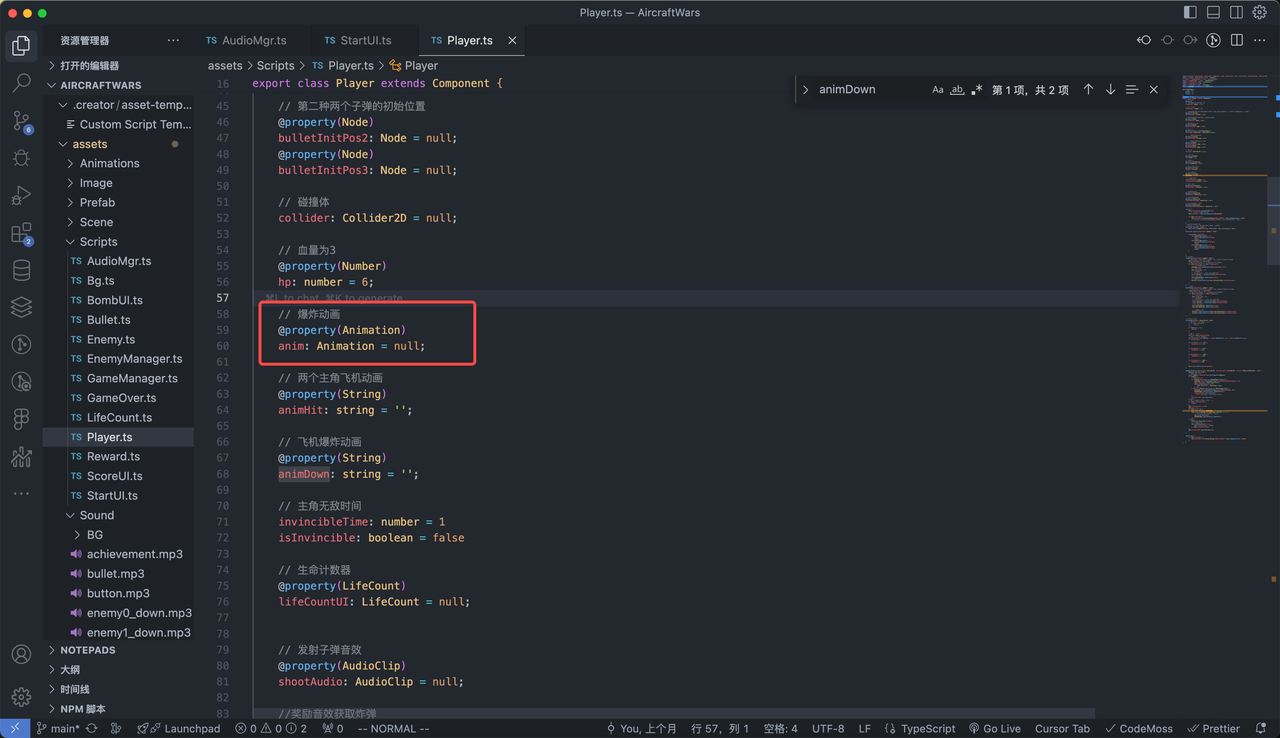Image resolution: width=1280 pixels, height=738 pixels.
Task: Open the Search view in activity bar
Action: 21,83
